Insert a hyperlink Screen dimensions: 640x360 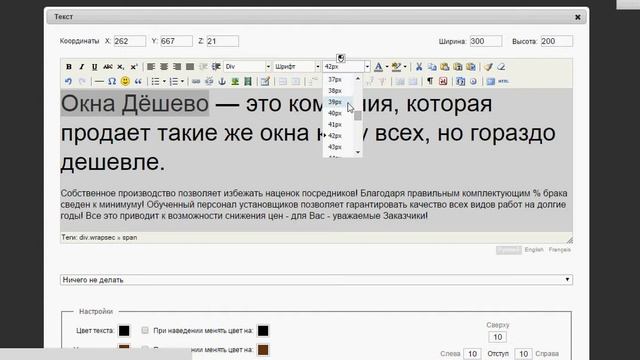196,82
